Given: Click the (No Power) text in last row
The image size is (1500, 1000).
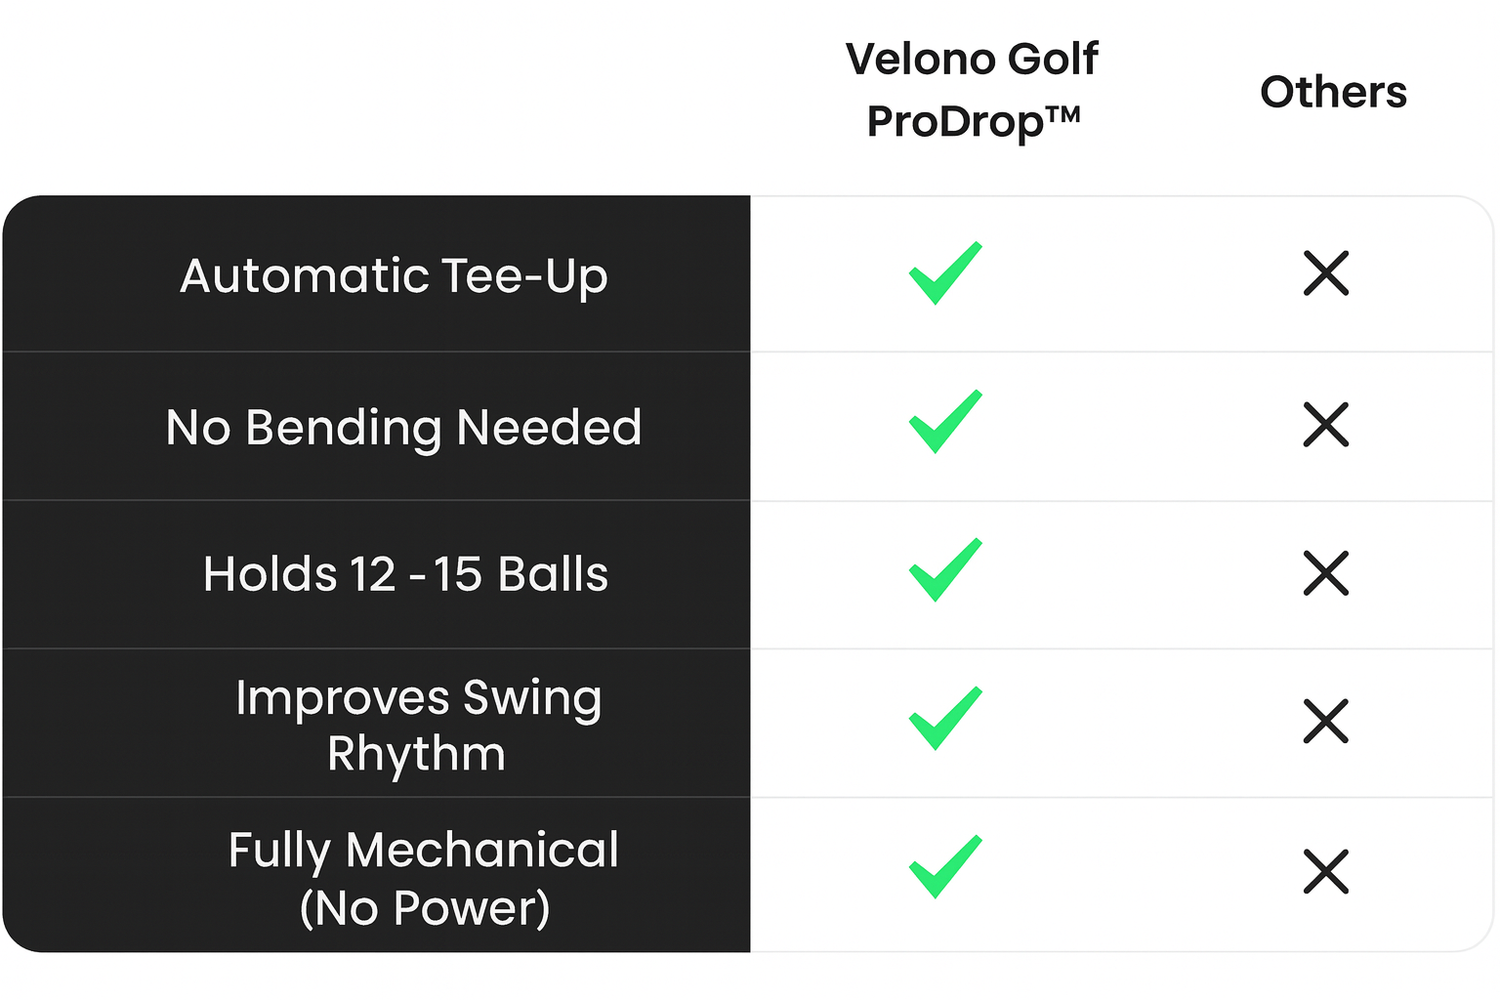Looking at the screenshot, I should pyautogui.click(x=424, y=908).
